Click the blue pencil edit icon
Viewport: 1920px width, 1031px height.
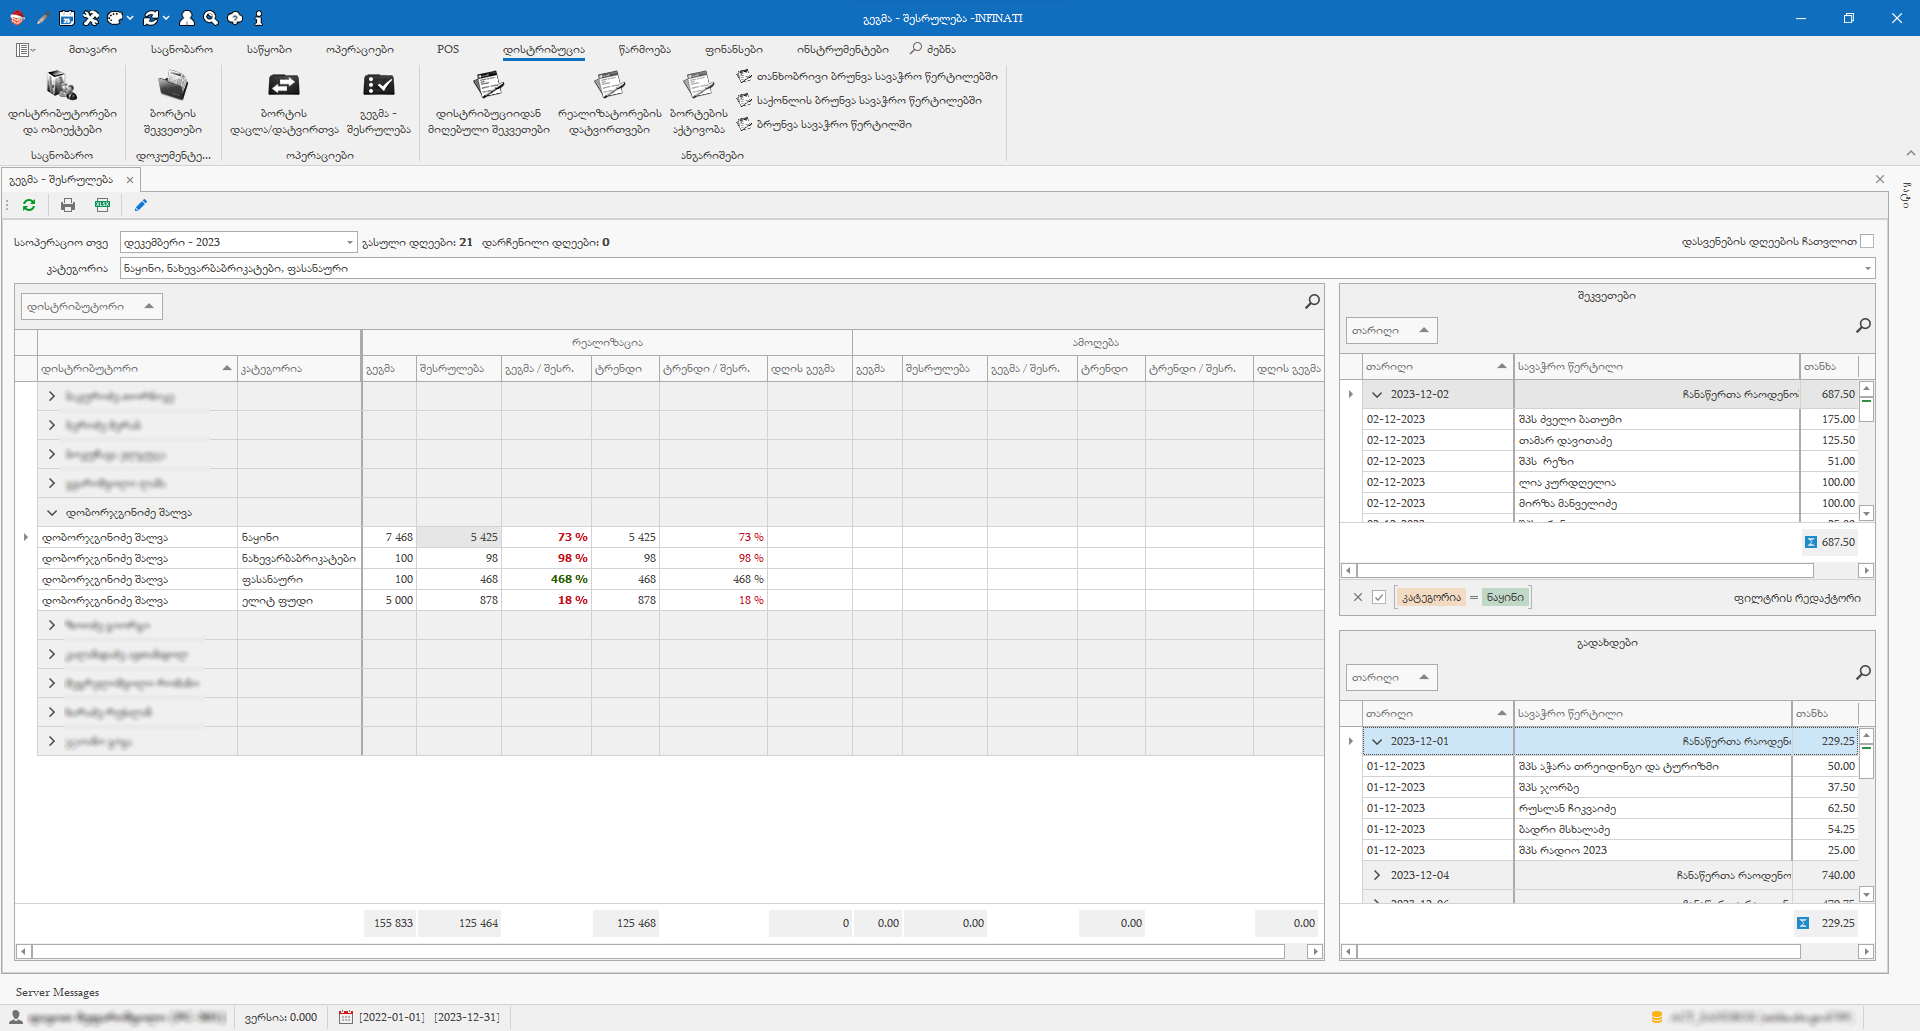click(141, 205)
